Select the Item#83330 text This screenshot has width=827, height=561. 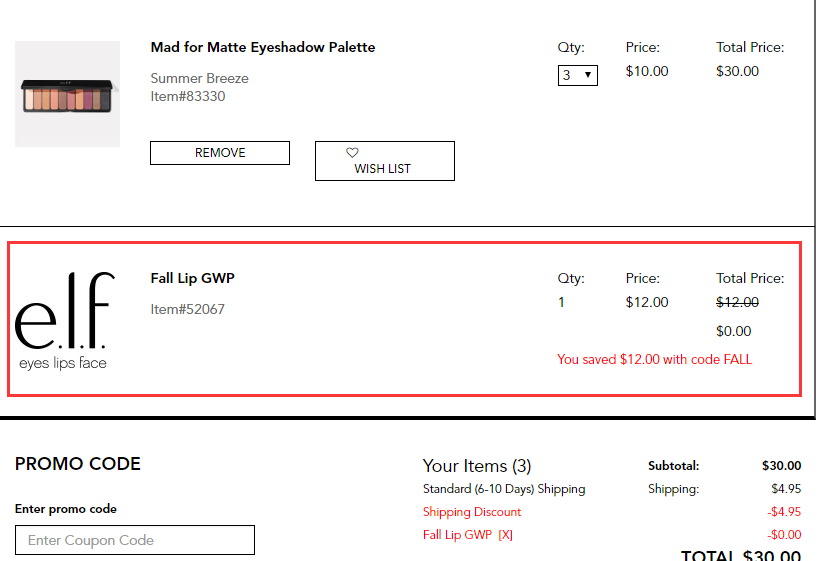pos(188,96)
